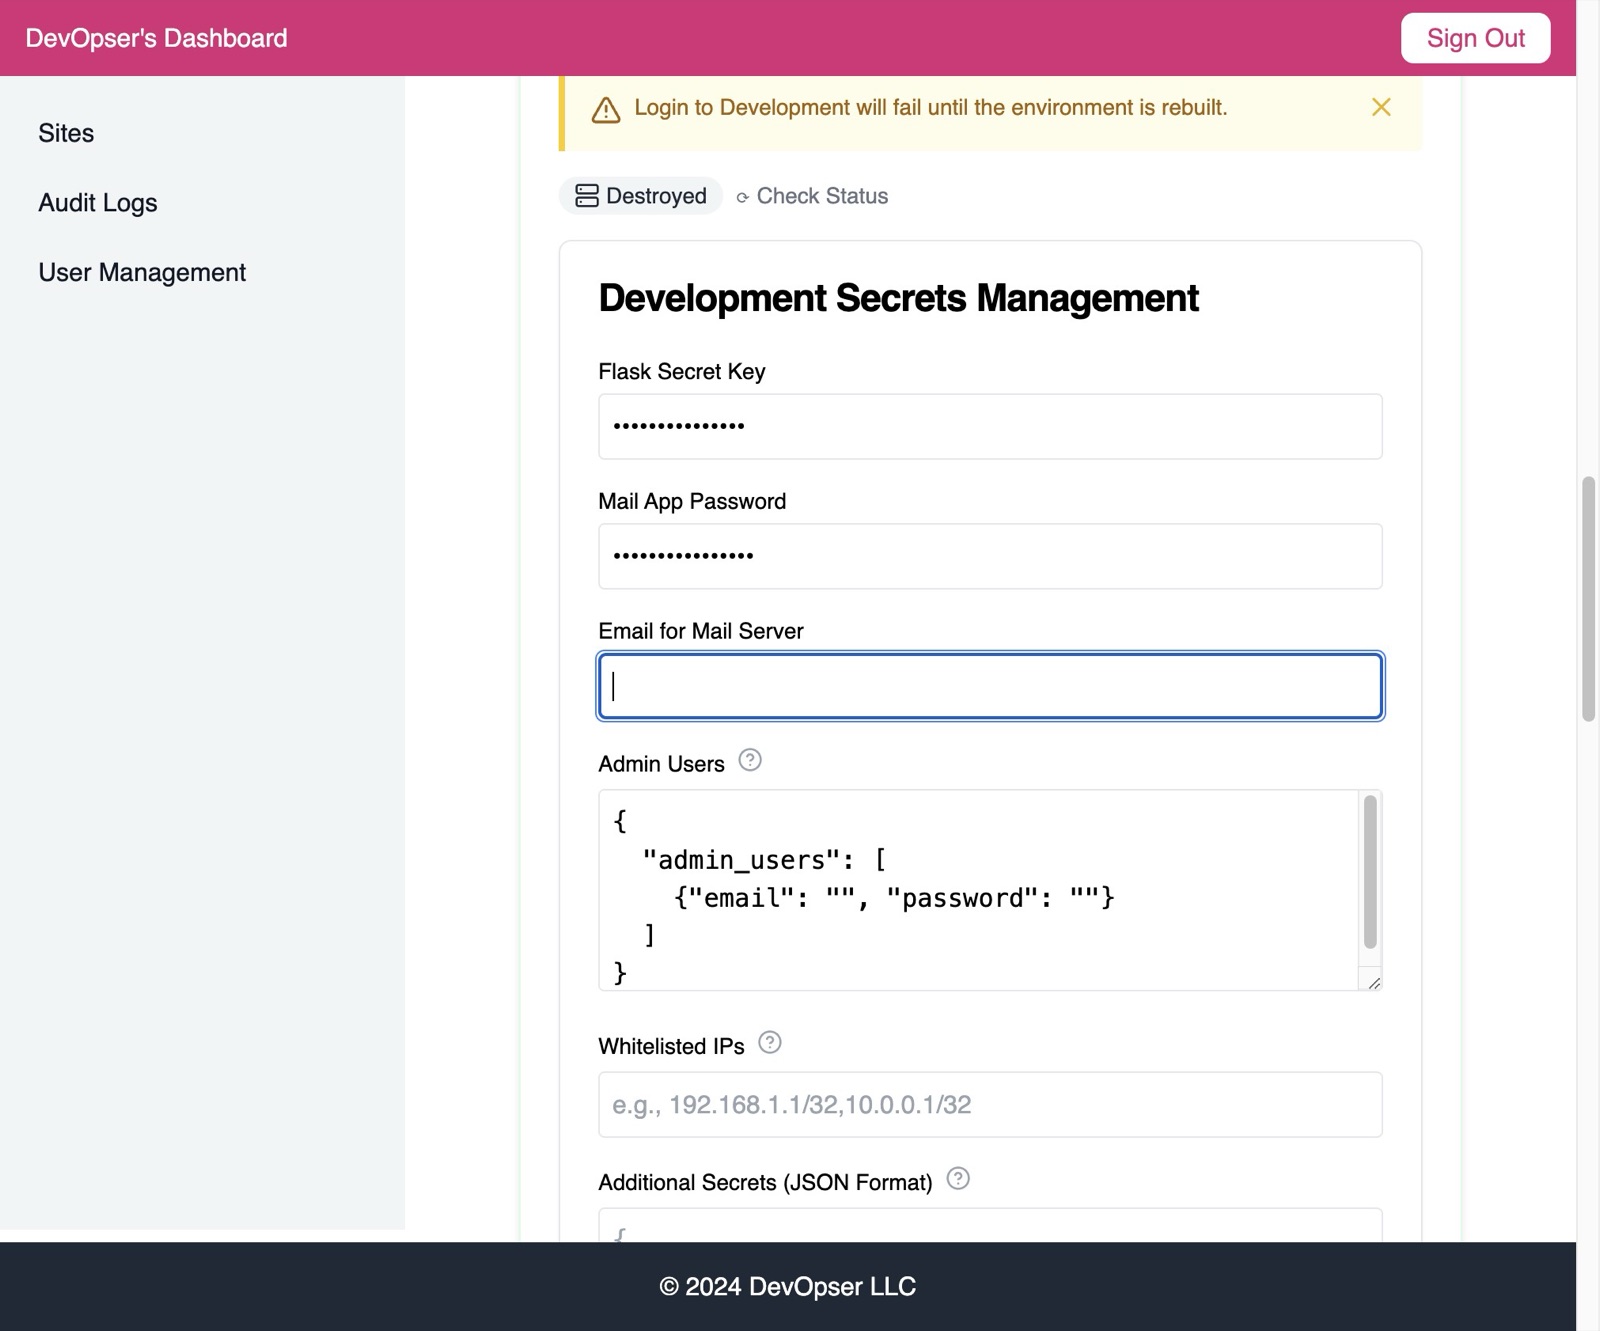Click the Flask Secret Key label
The width and height of the screenshot is (1600, 1331).
click(x=682, y=372)
